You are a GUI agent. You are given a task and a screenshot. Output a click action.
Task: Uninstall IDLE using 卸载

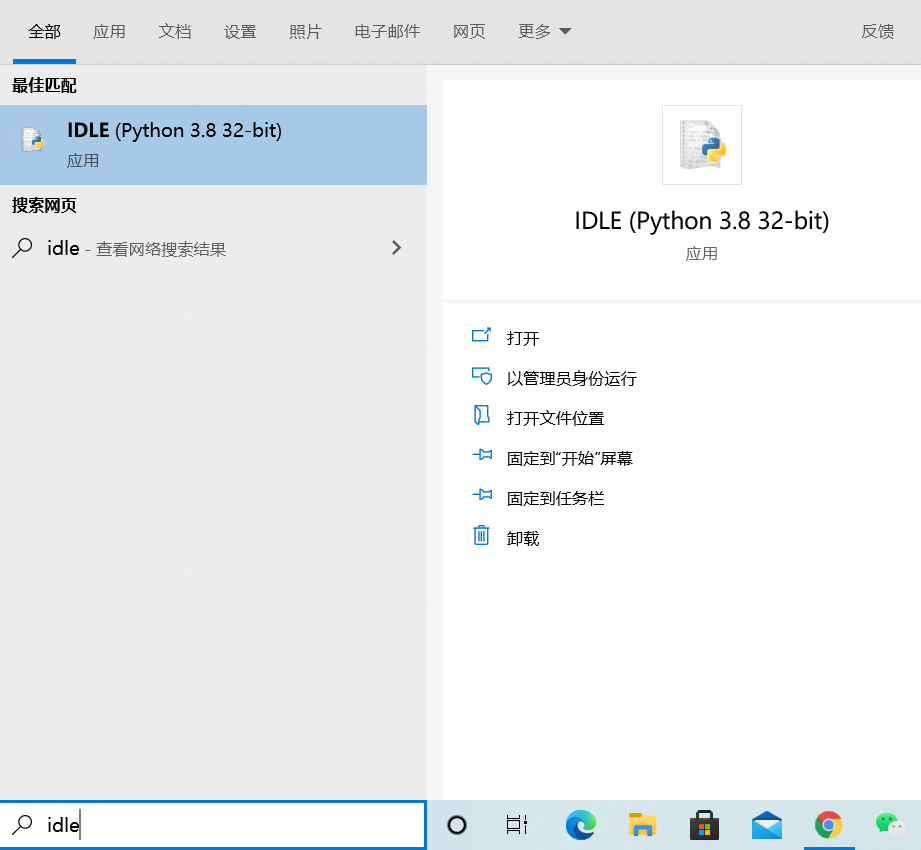pos(522,537)
